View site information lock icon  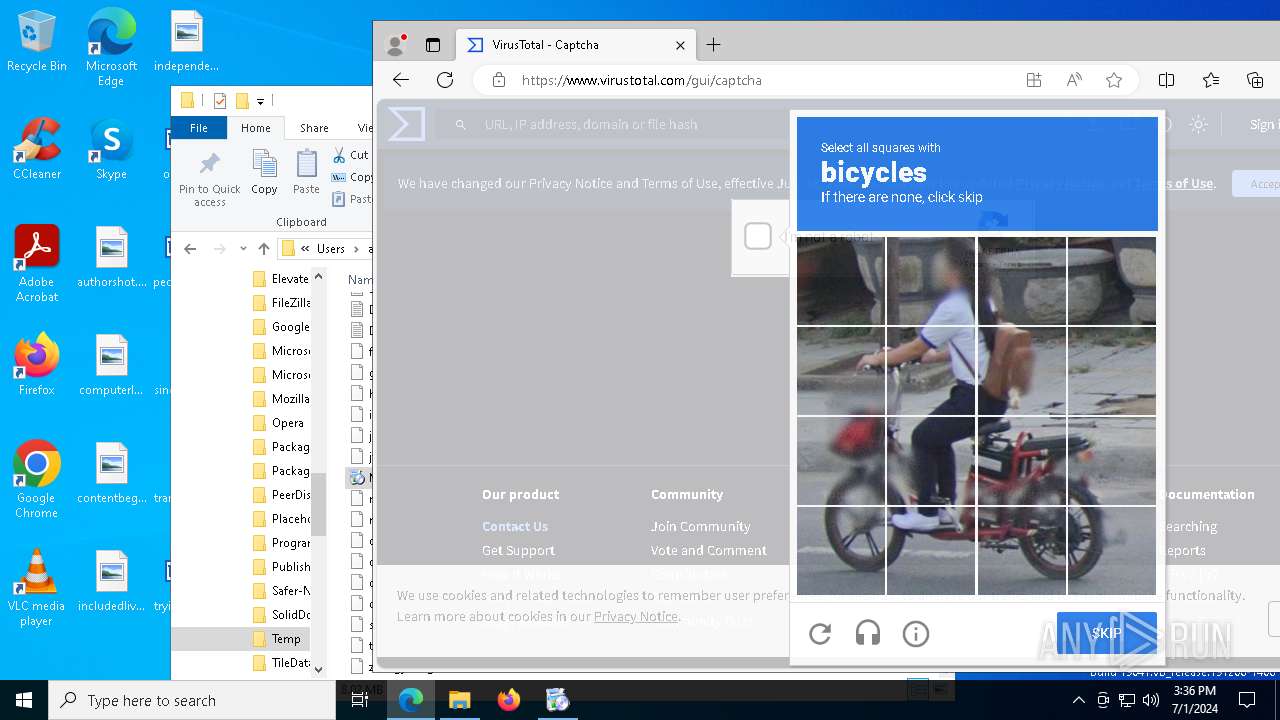(x=498, y=80)
